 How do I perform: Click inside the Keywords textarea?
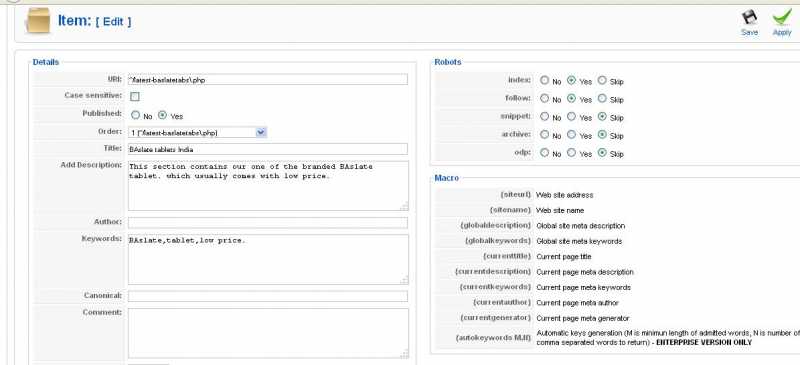click(x=268, y=259)
